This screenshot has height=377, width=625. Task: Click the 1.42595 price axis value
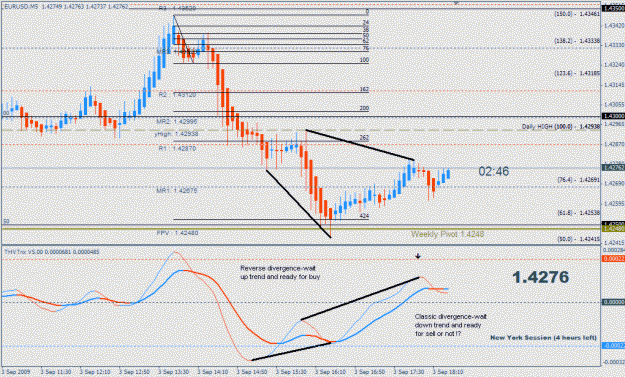pyautogui.click(x=614, y=203)
